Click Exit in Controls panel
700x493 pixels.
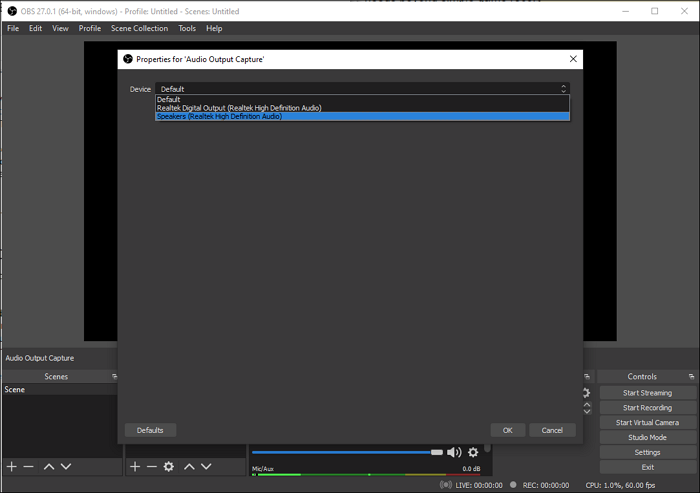pos(647,467)
